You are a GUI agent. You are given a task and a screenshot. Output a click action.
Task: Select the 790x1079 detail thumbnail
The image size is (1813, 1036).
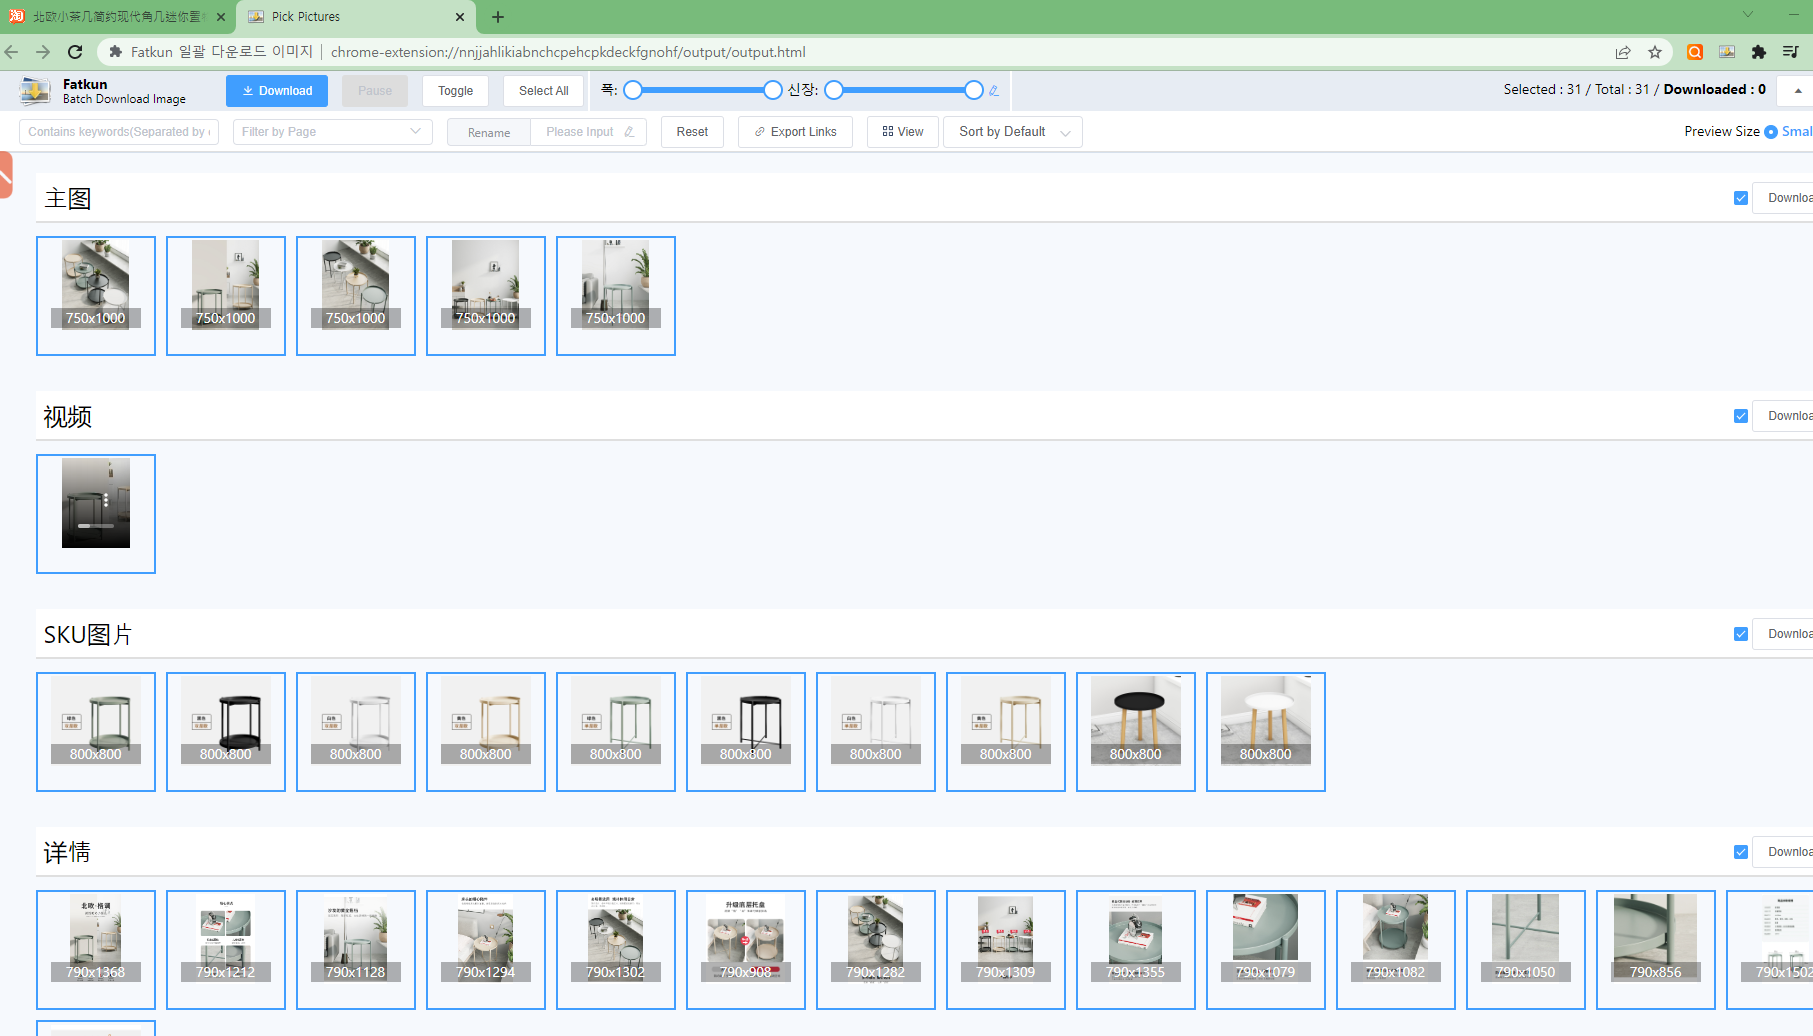[x=1266, y=950]
